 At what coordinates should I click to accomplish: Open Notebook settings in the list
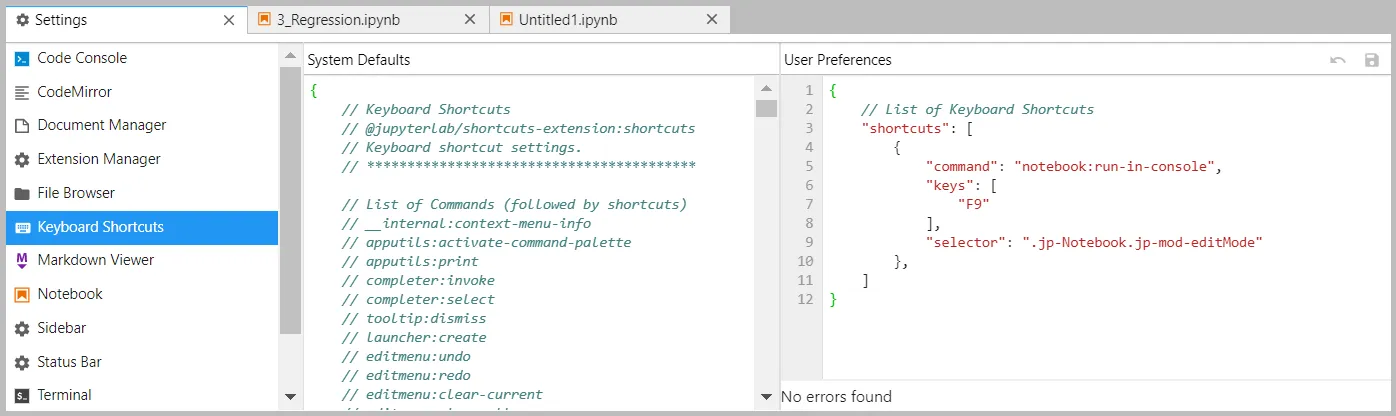coord(70,294)
